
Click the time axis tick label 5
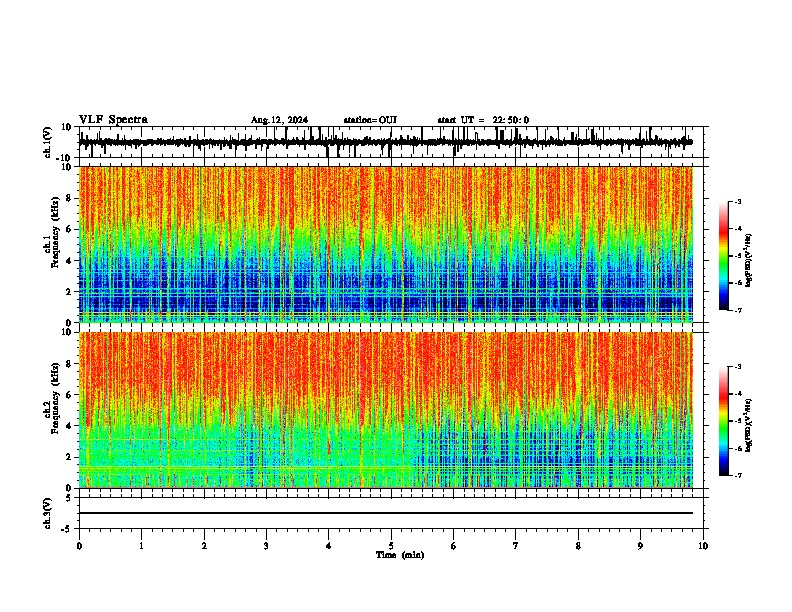391,546
